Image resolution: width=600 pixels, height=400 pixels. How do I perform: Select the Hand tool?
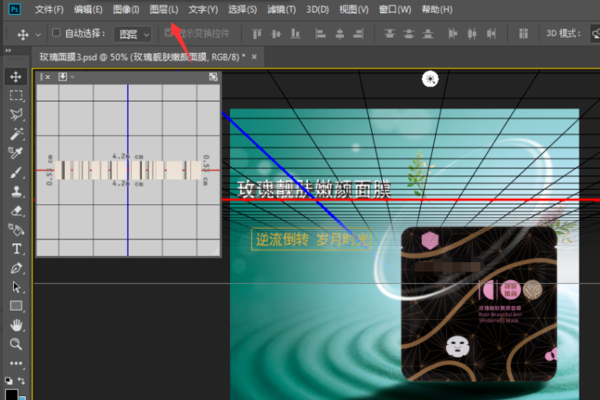click(16, 325)
